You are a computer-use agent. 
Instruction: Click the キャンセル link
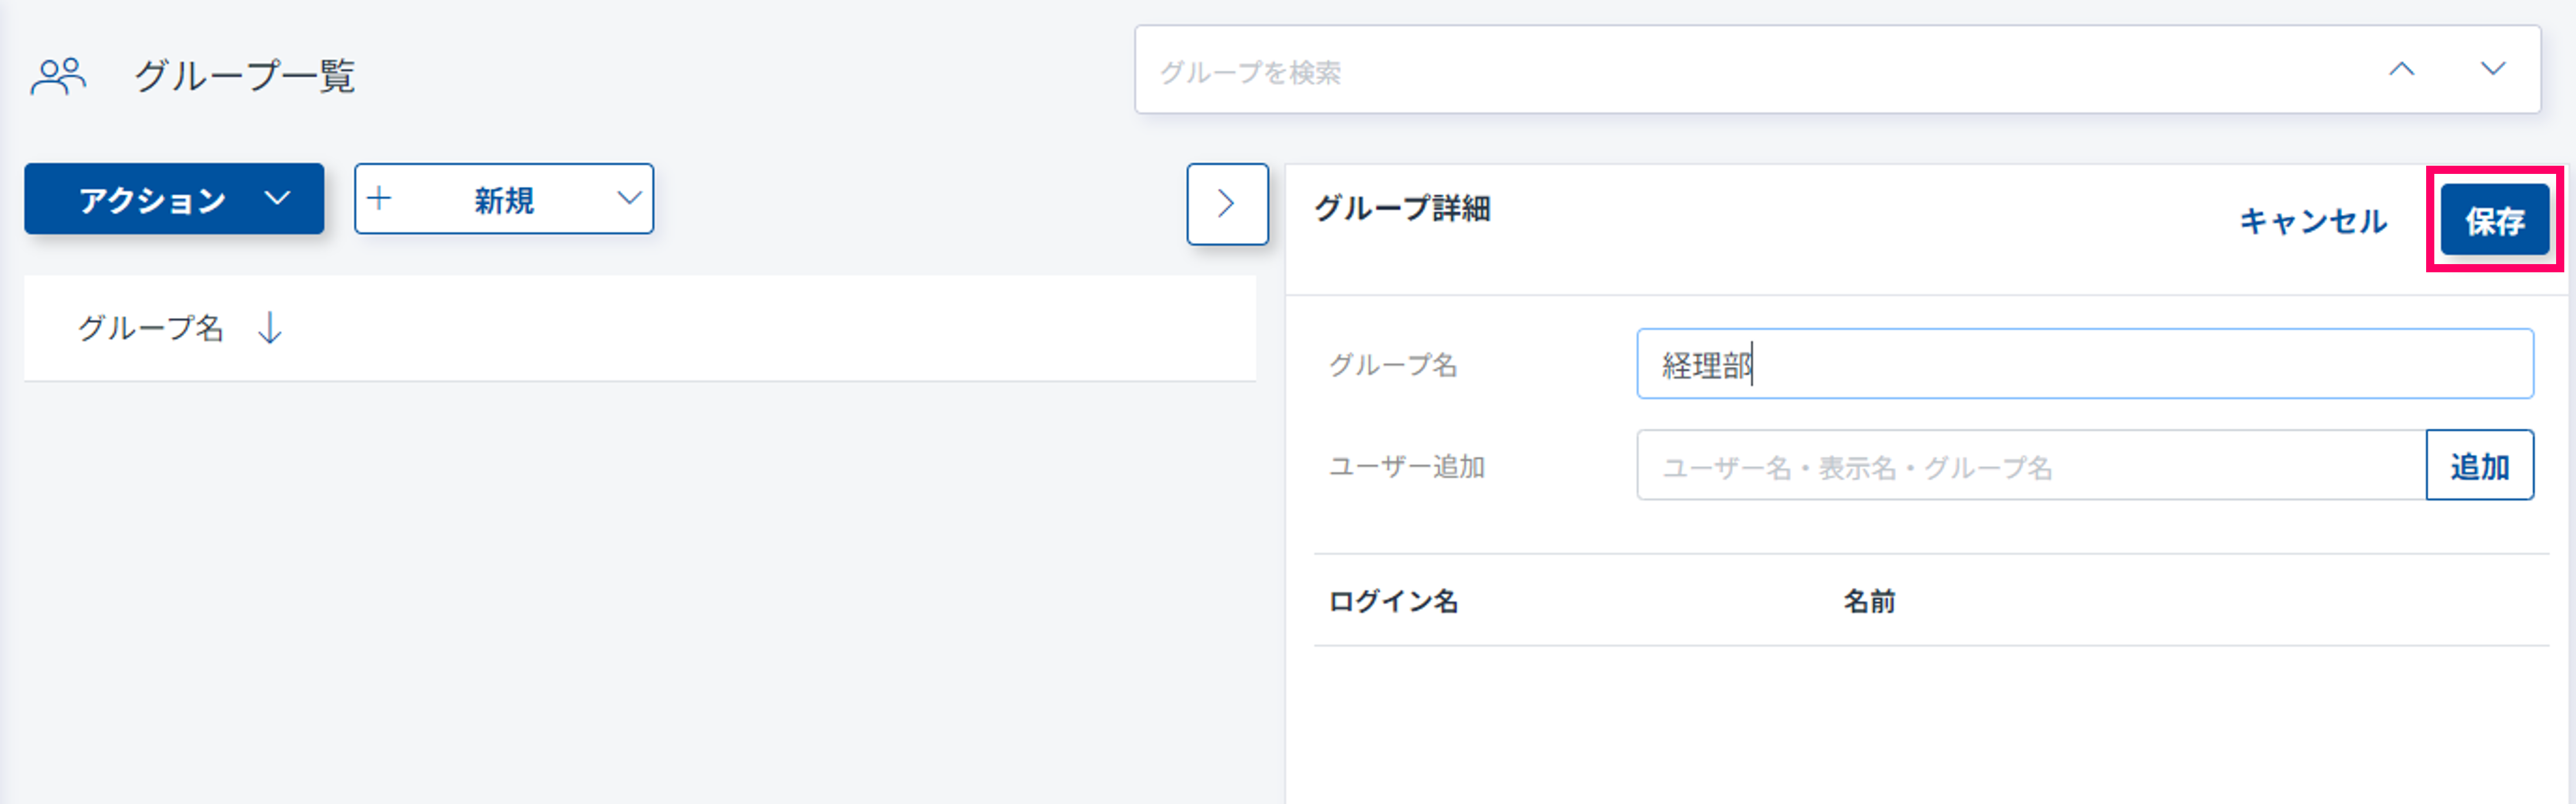point(2312,221)
